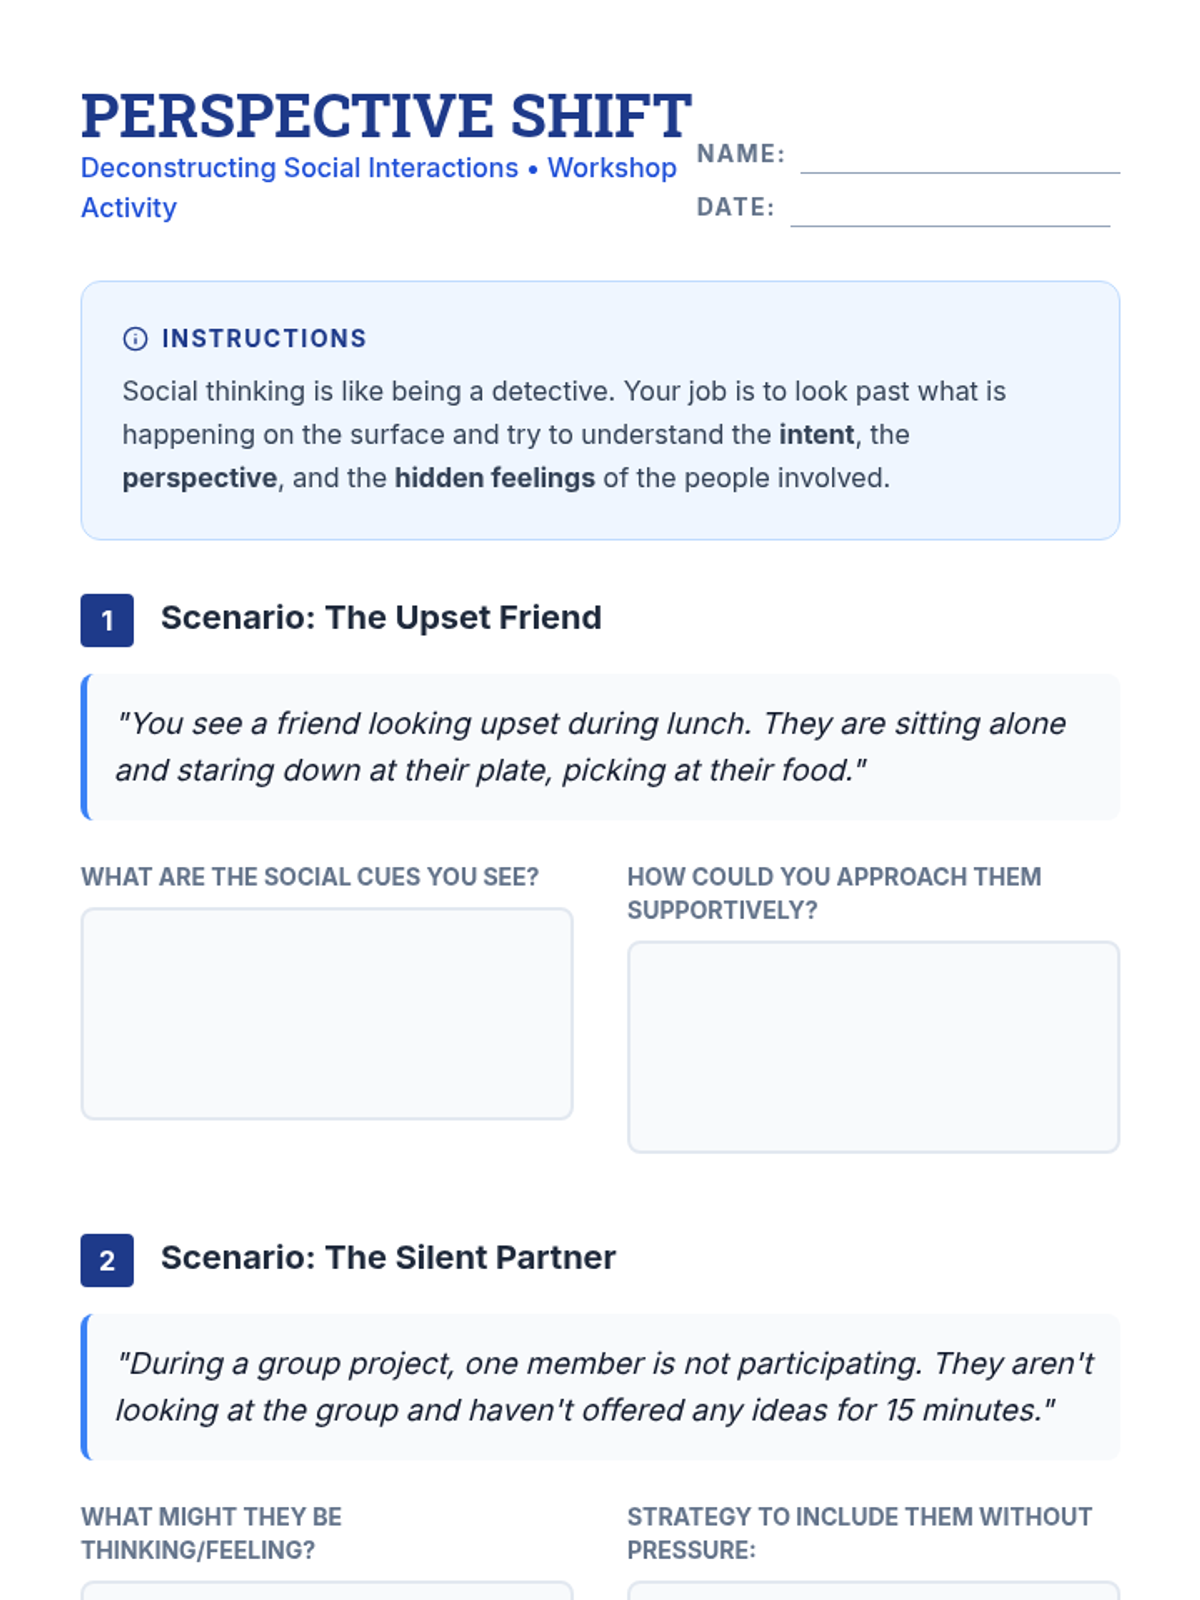Viewport: 1200px width, 1600px height.
Task: Click the PERSPECTIVE SHIFT title
Action: coord(386,115)
